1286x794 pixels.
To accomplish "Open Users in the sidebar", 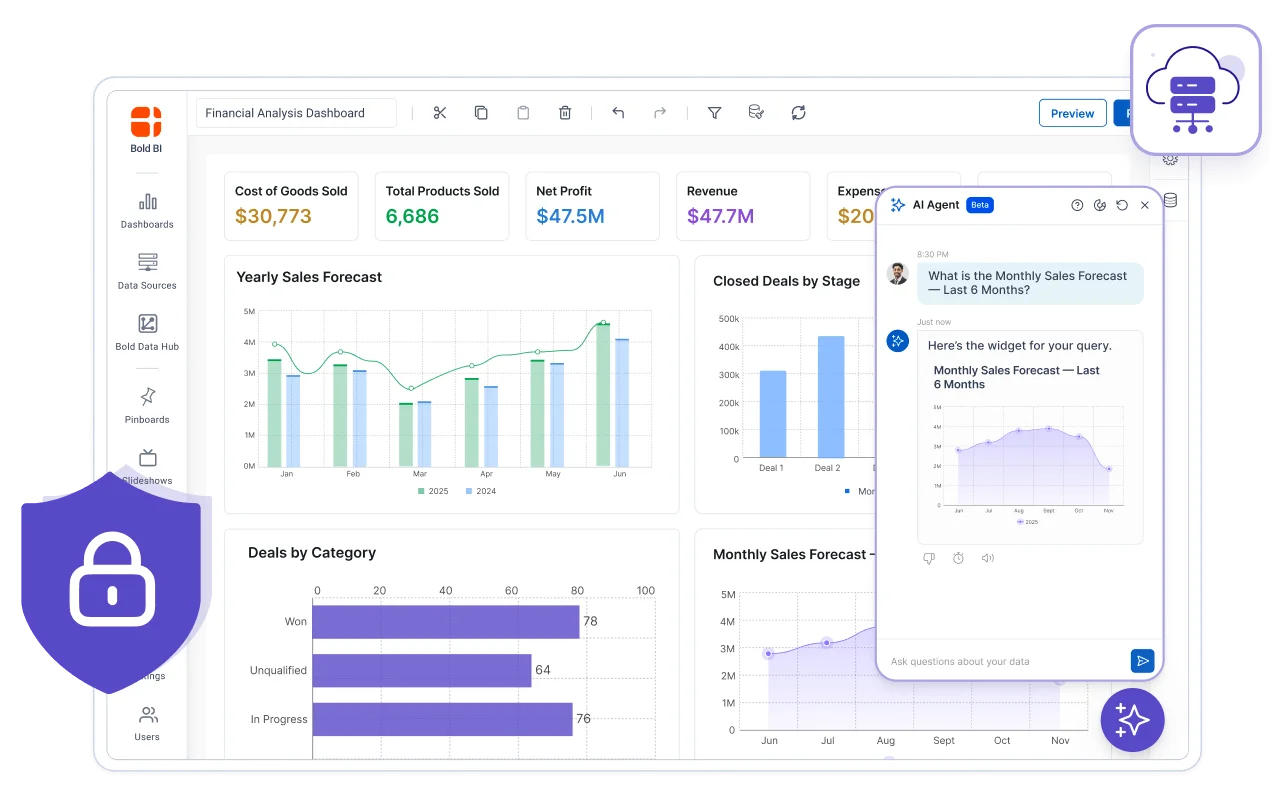I will pos(147,723).
